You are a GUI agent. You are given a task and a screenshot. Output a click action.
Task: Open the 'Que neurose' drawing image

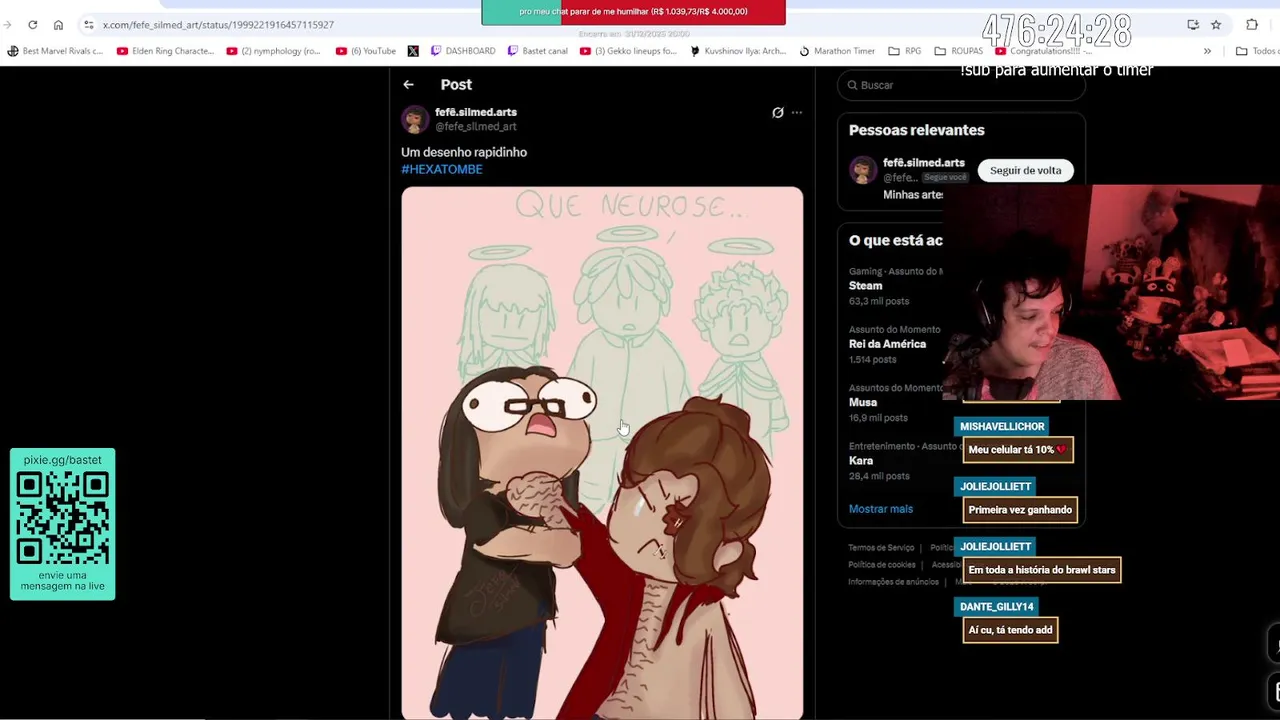(602, 453)
